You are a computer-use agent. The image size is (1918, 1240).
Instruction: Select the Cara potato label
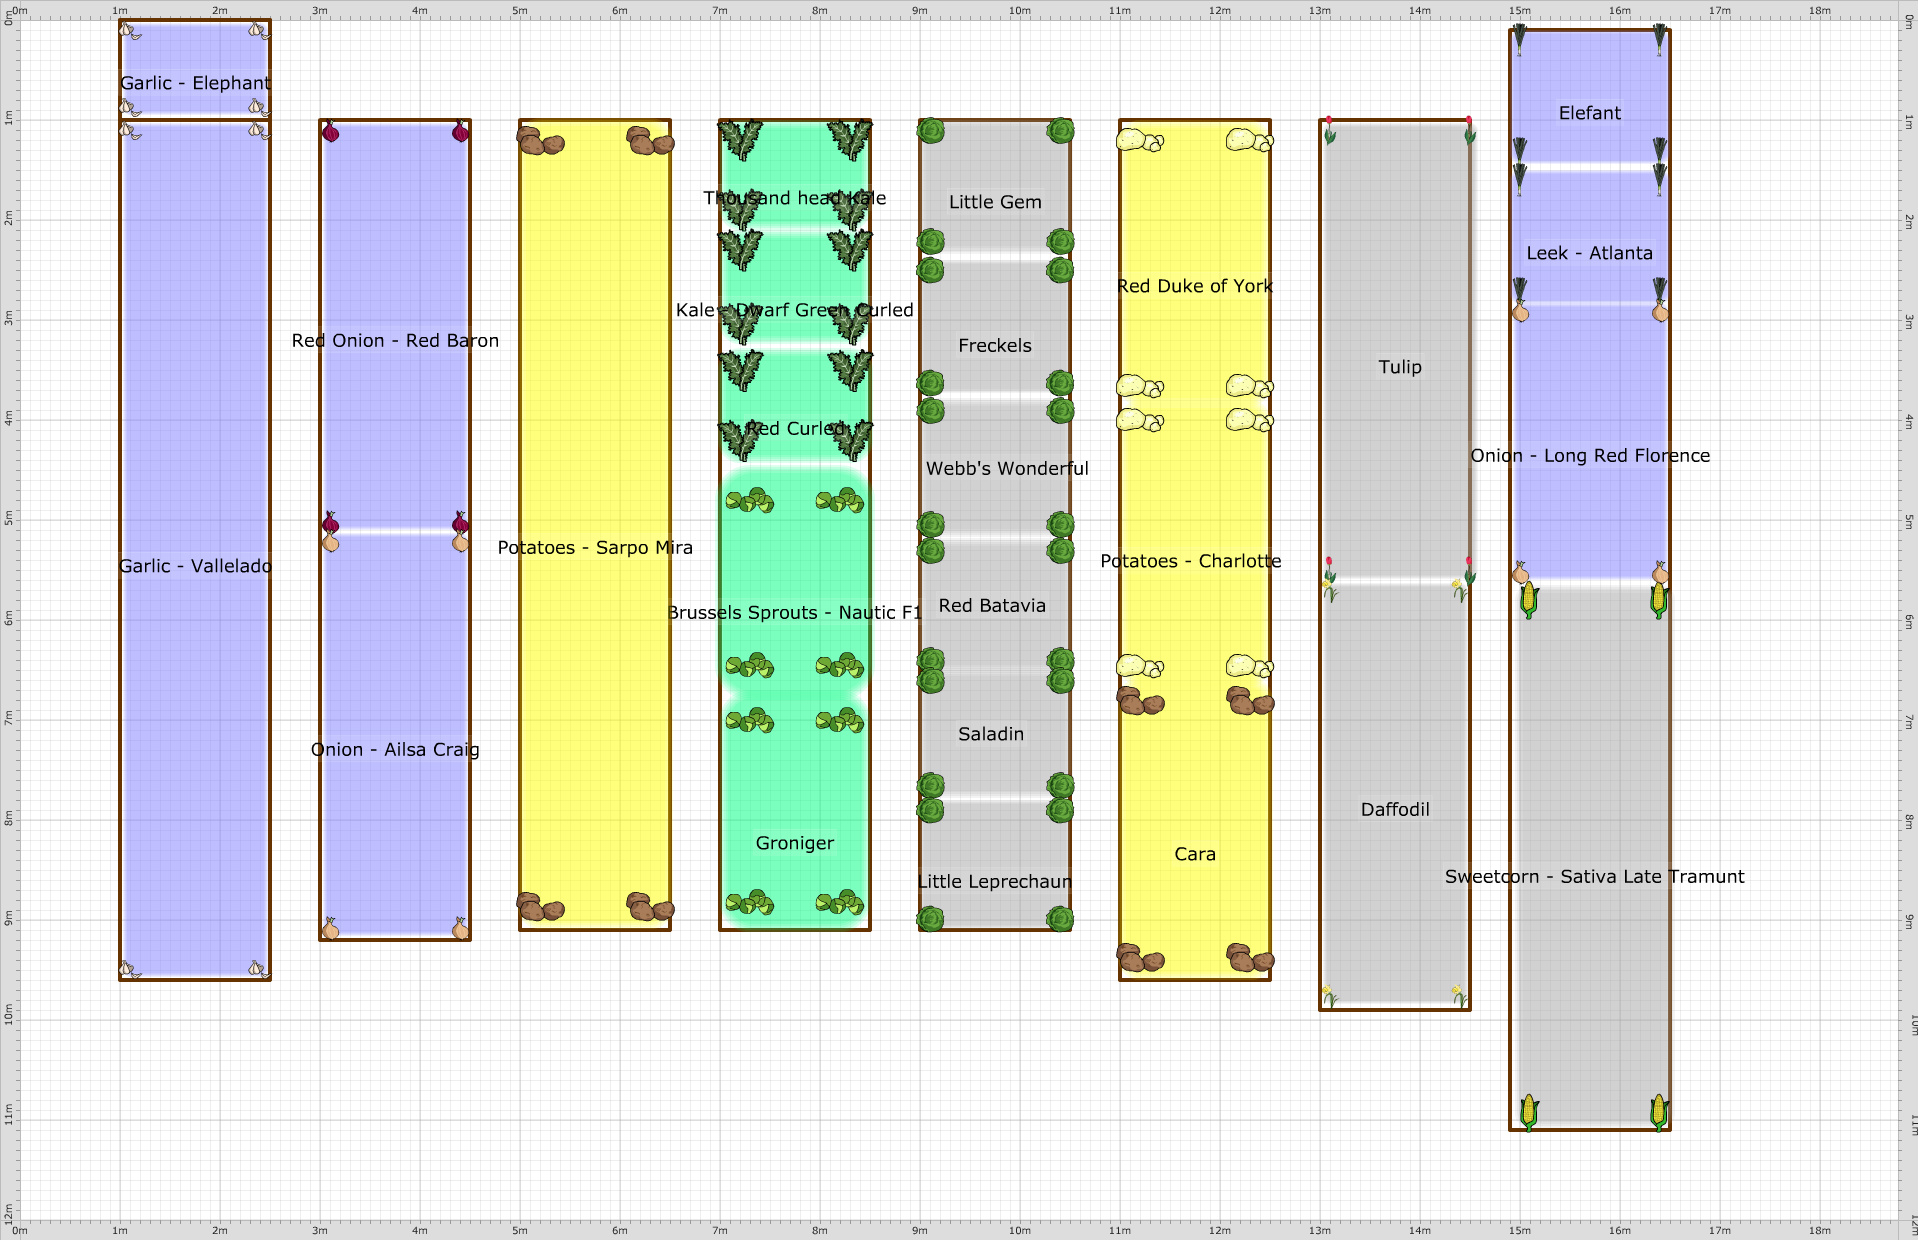coord(1195,854)
